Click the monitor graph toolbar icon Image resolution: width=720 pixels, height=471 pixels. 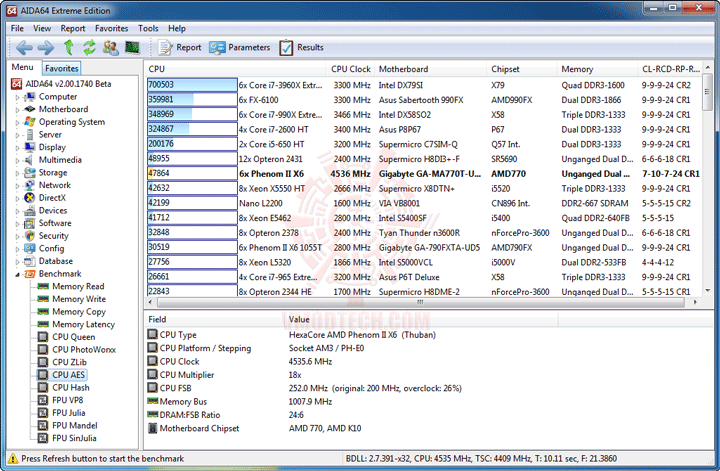[x=132, y=47]
